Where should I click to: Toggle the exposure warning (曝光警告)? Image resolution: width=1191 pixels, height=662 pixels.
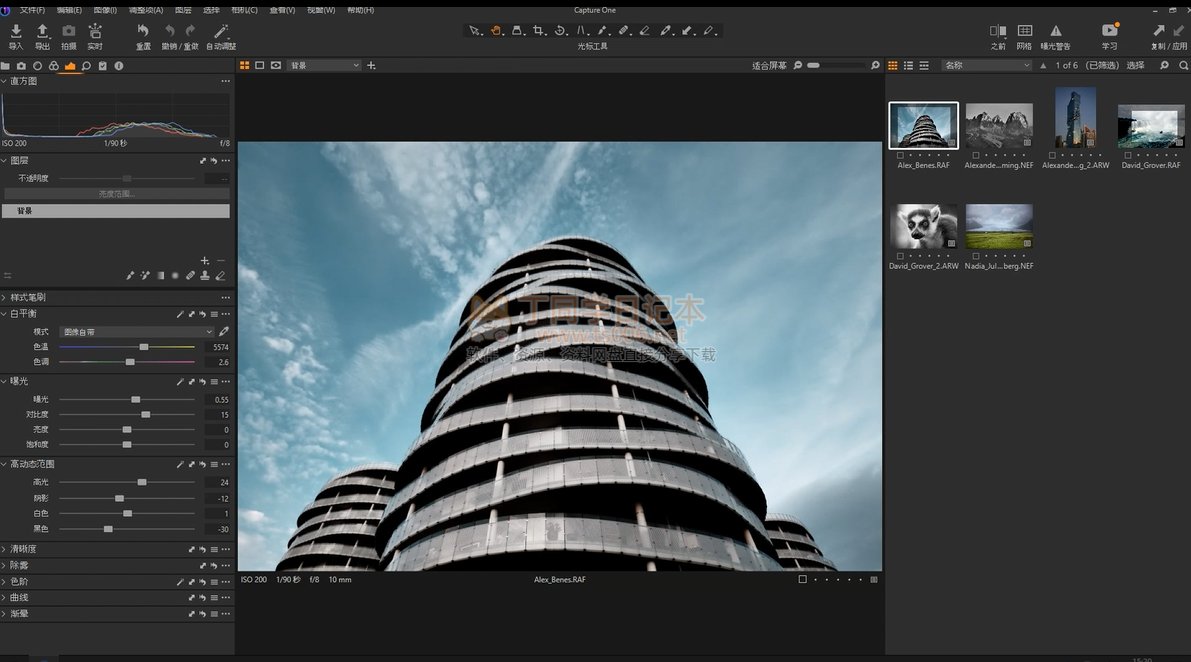click(1055, 32)
